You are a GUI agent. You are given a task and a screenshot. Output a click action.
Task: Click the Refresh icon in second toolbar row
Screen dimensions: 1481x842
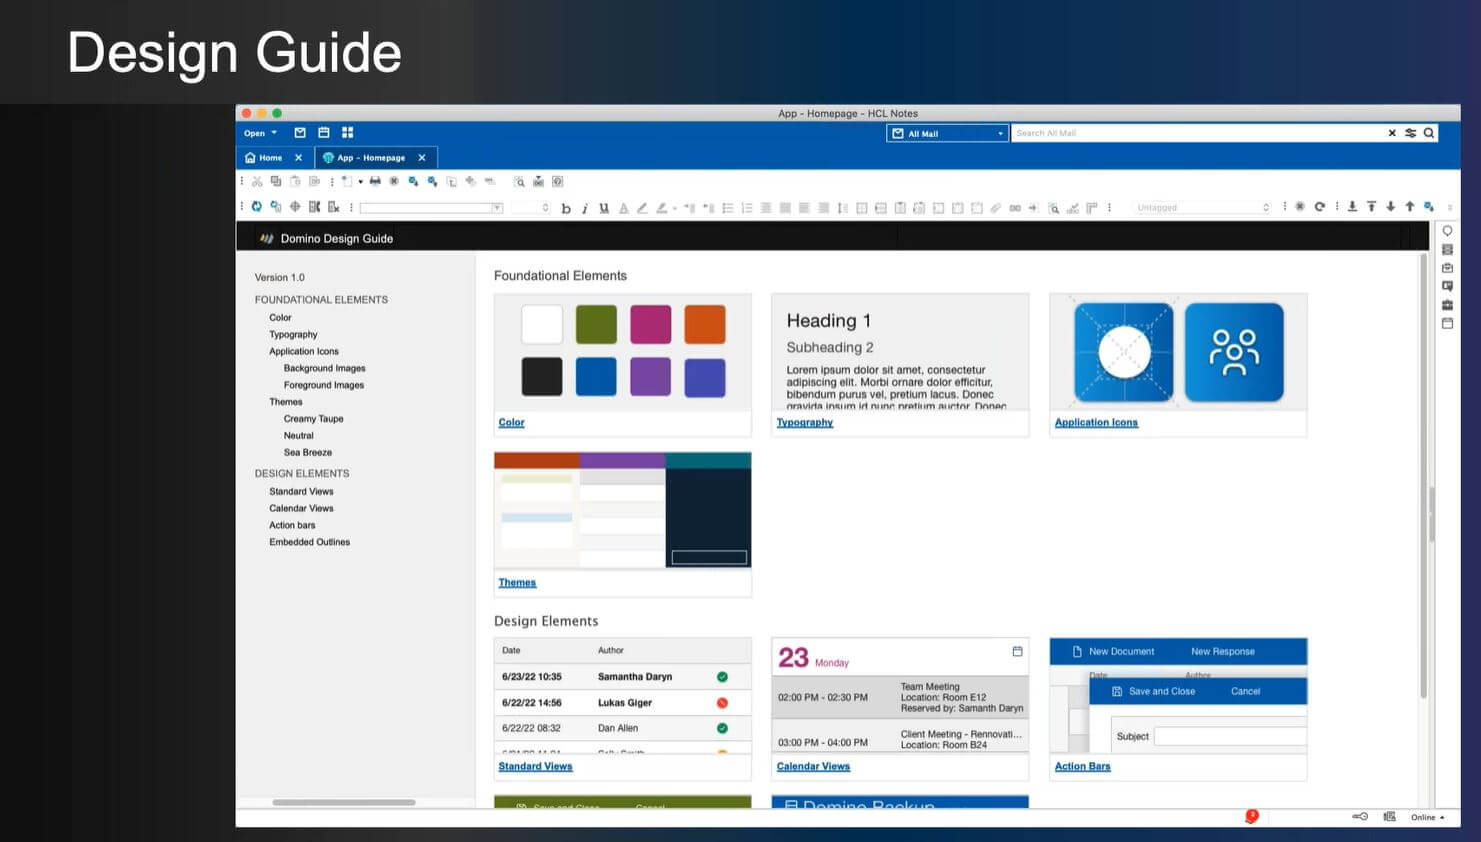pyautogui.click(x=257, y=207)
